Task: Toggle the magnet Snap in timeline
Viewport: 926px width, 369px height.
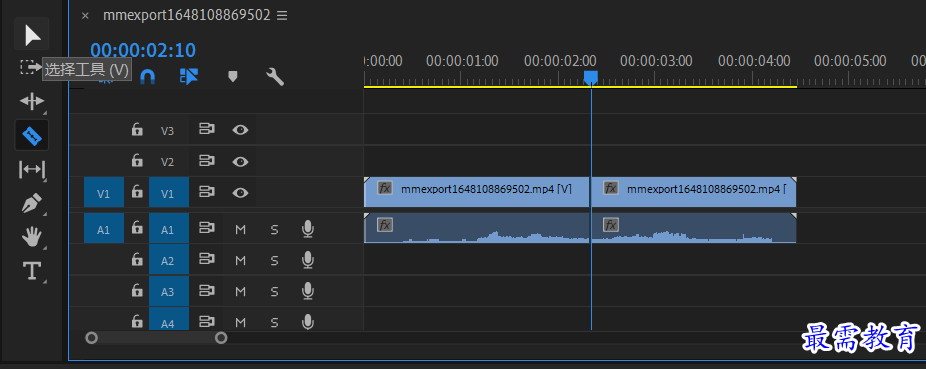Action: [148, 76]
